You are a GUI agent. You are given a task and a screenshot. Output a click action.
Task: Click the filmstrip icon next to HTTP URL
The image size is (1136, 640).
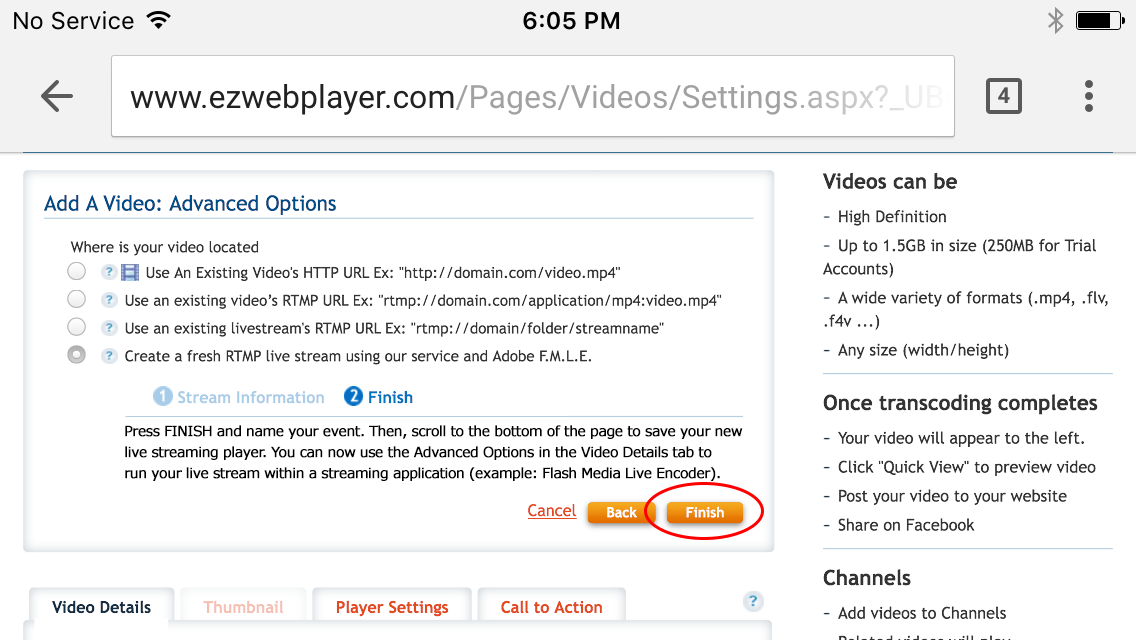tap(130, 272)
